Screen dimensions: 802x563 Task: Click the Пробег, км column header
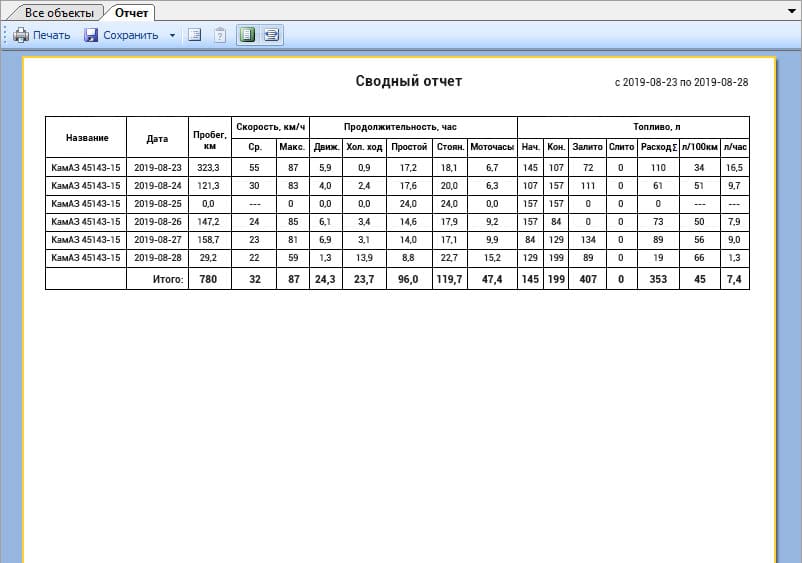pos(209,137)
